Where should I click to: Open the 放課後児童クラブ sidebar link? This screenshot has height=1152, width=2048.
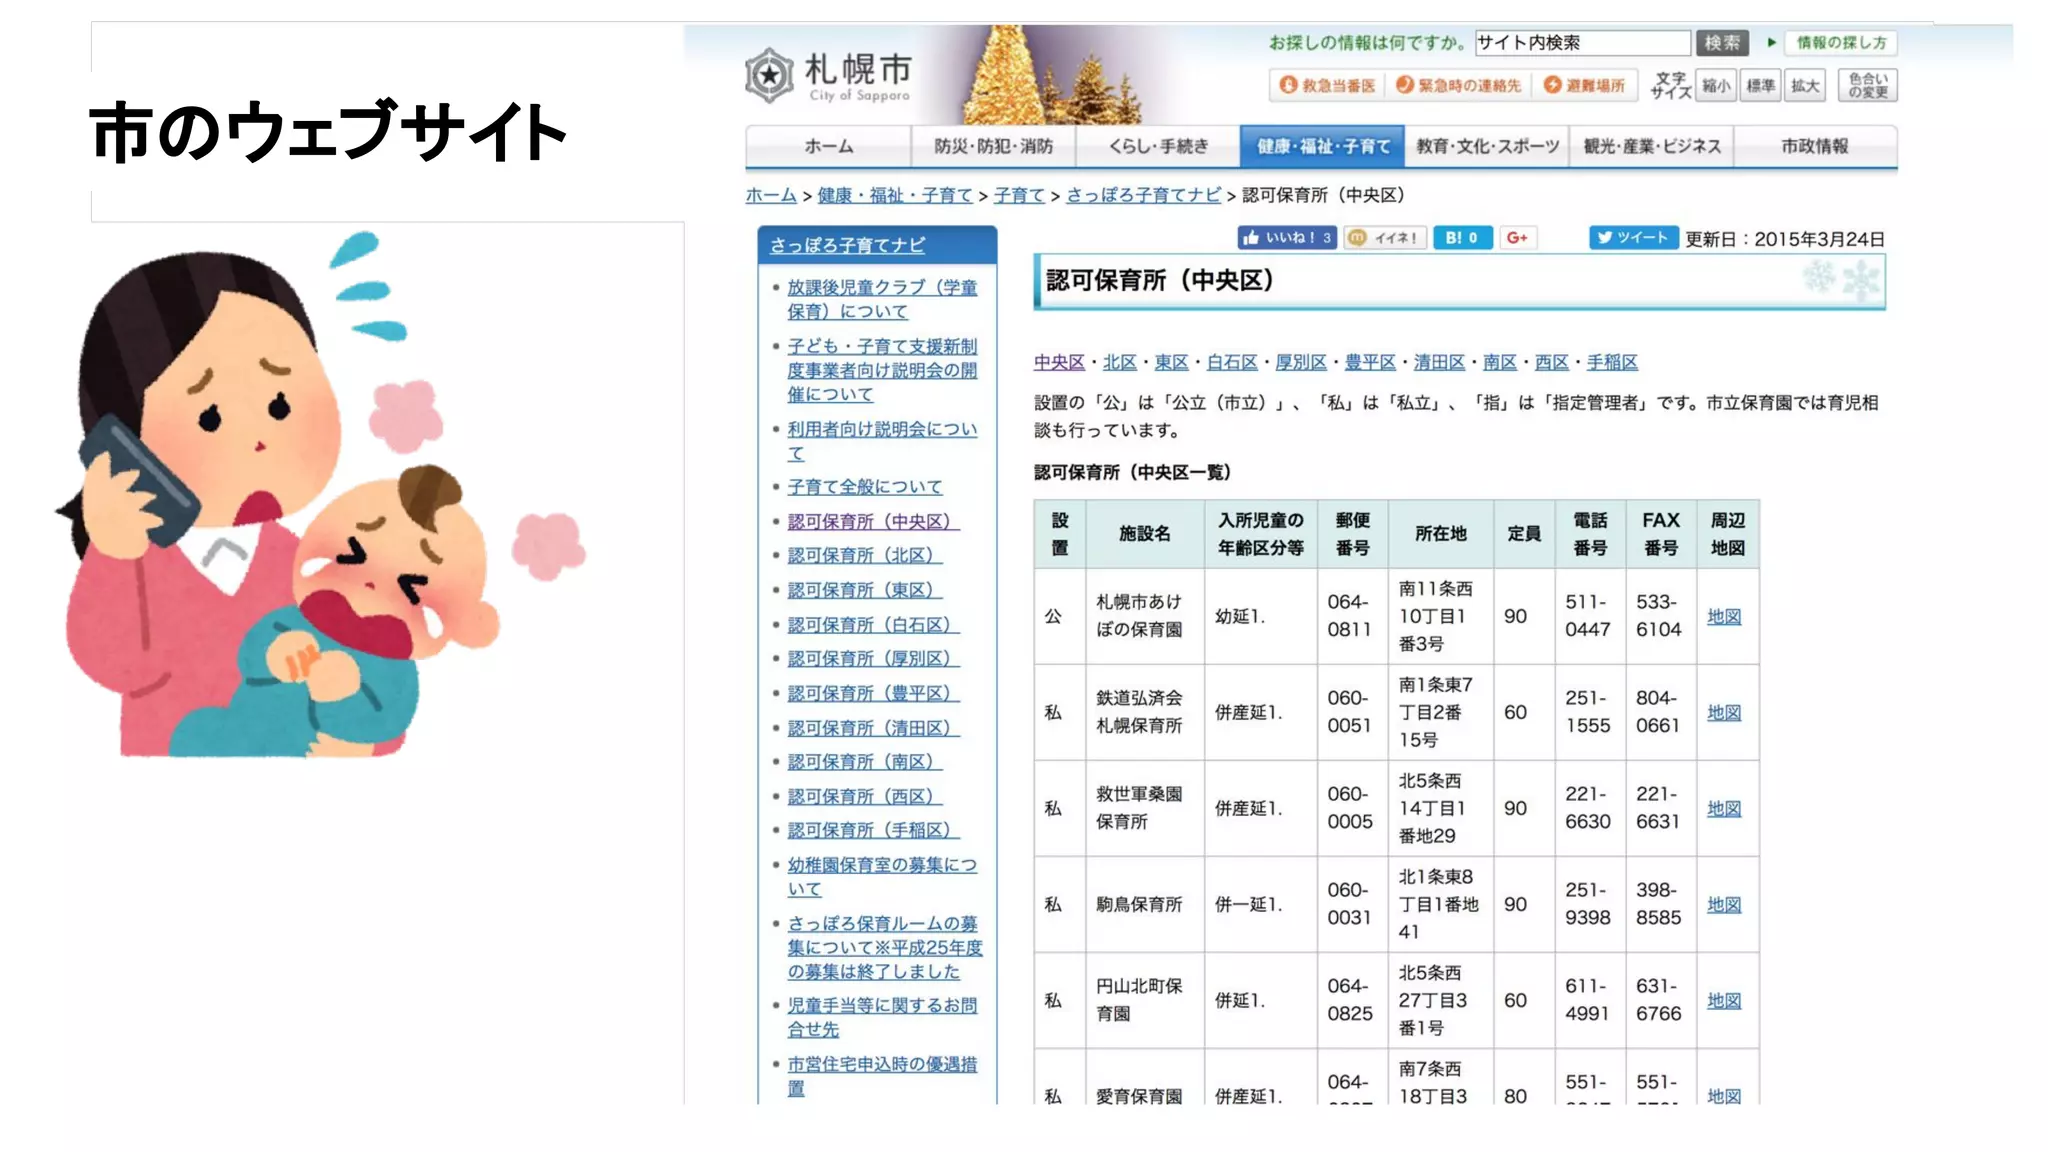tap(881, 299)
